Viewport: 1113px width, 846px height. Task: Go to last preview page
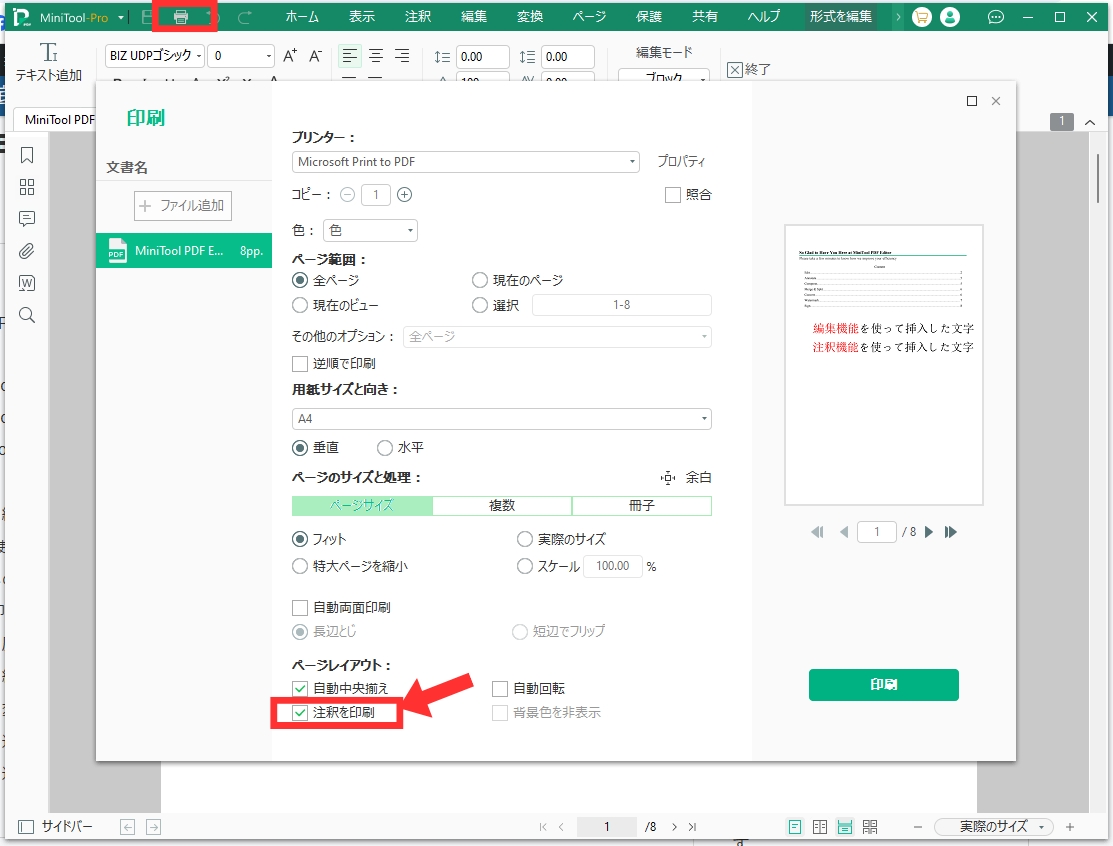tap(950, 532)
